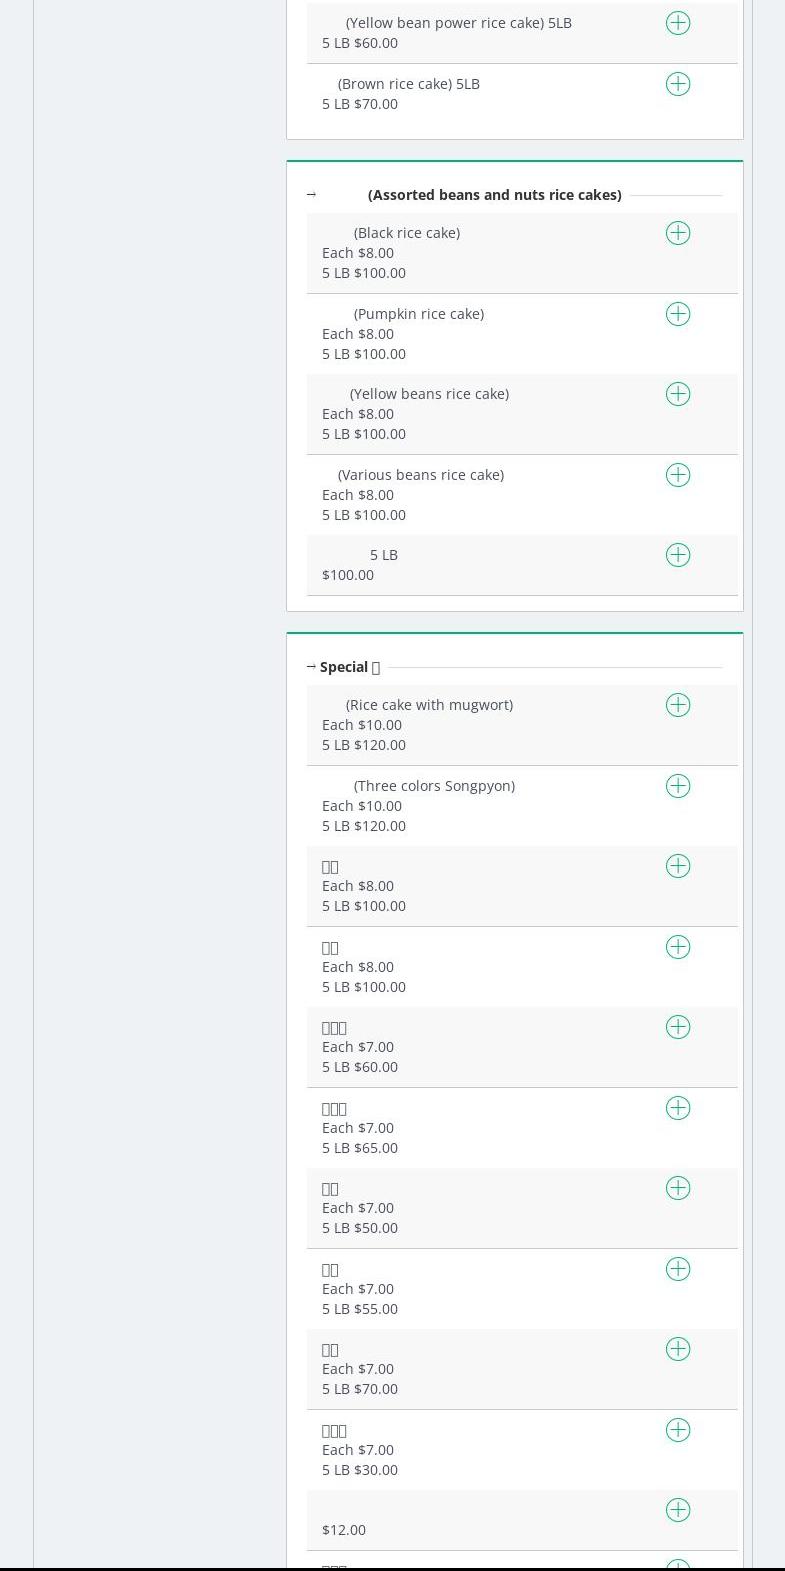Select the Three colors Songpyon item name
Screen dimensions: 785x1571
(434, 786)
